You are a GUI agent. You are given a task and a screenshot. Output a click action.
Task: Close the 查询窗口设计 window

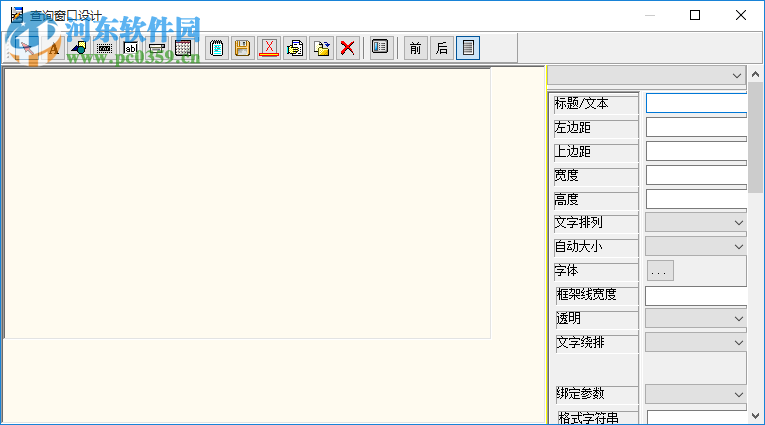click(741, 15)
